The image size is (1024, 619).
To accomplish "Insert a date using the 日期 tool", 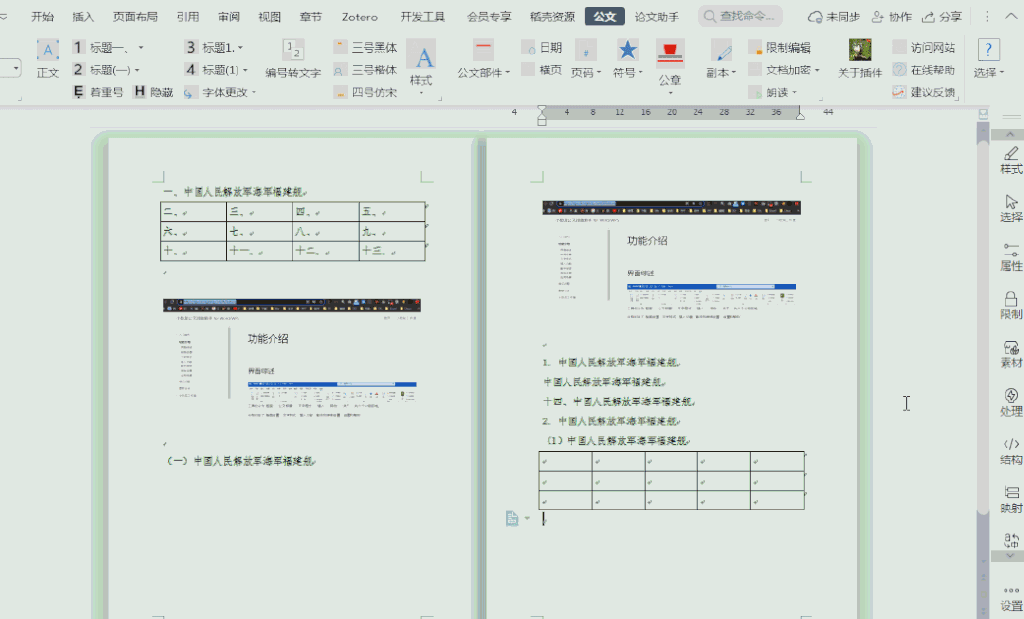I will click(x=542, y=47).
